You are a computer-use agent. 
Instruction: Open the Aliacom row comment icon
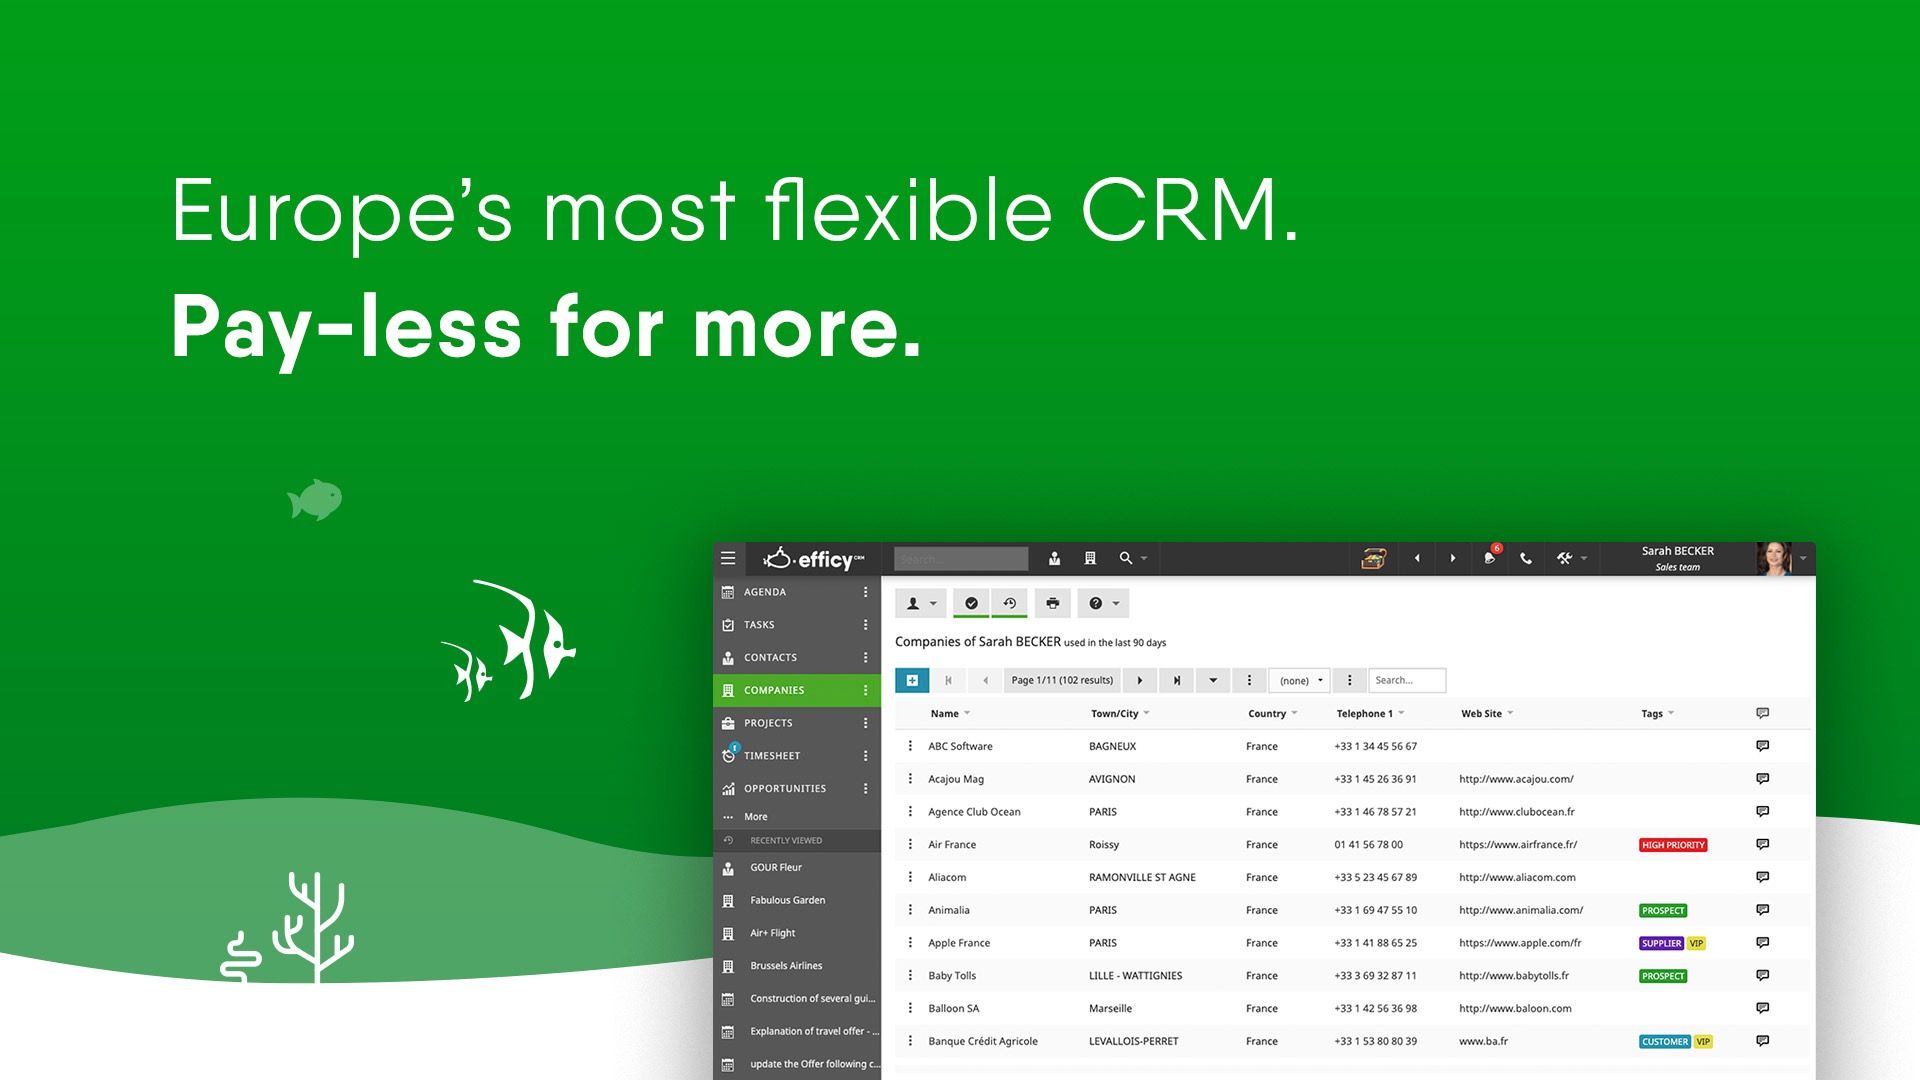(1762, 877)
